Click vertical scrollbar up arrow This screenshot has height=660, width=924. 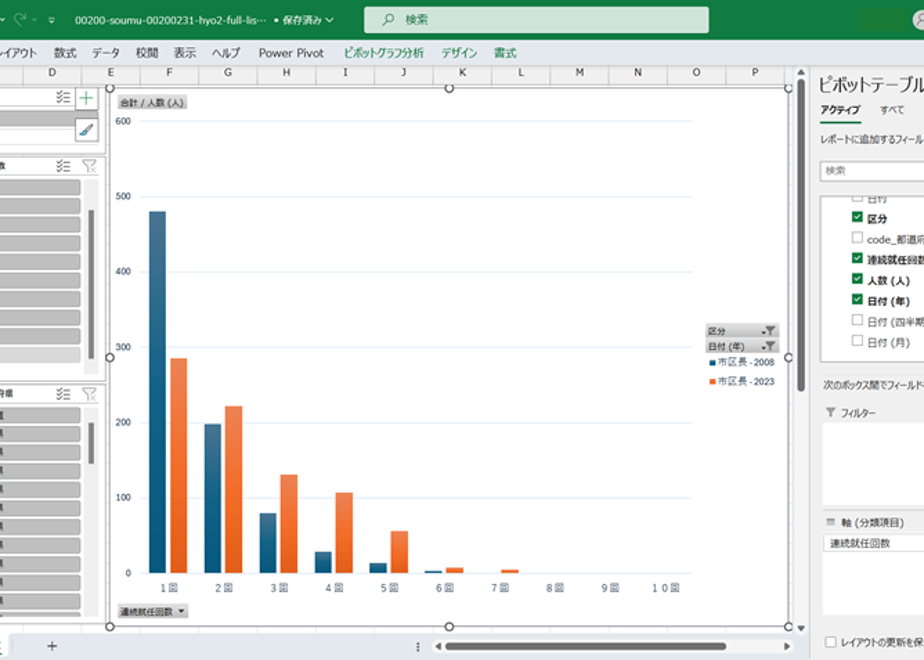(x=801, y=72)
